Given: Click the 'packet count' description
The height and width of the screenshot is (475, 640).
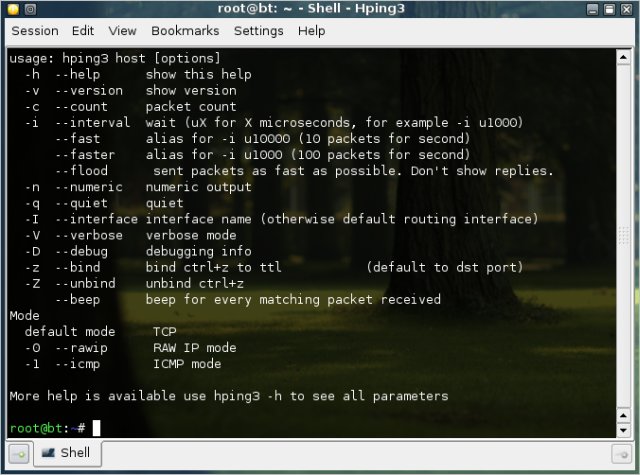Looking at the screenshot, I should pyautogui.click(x=191, y=107).
